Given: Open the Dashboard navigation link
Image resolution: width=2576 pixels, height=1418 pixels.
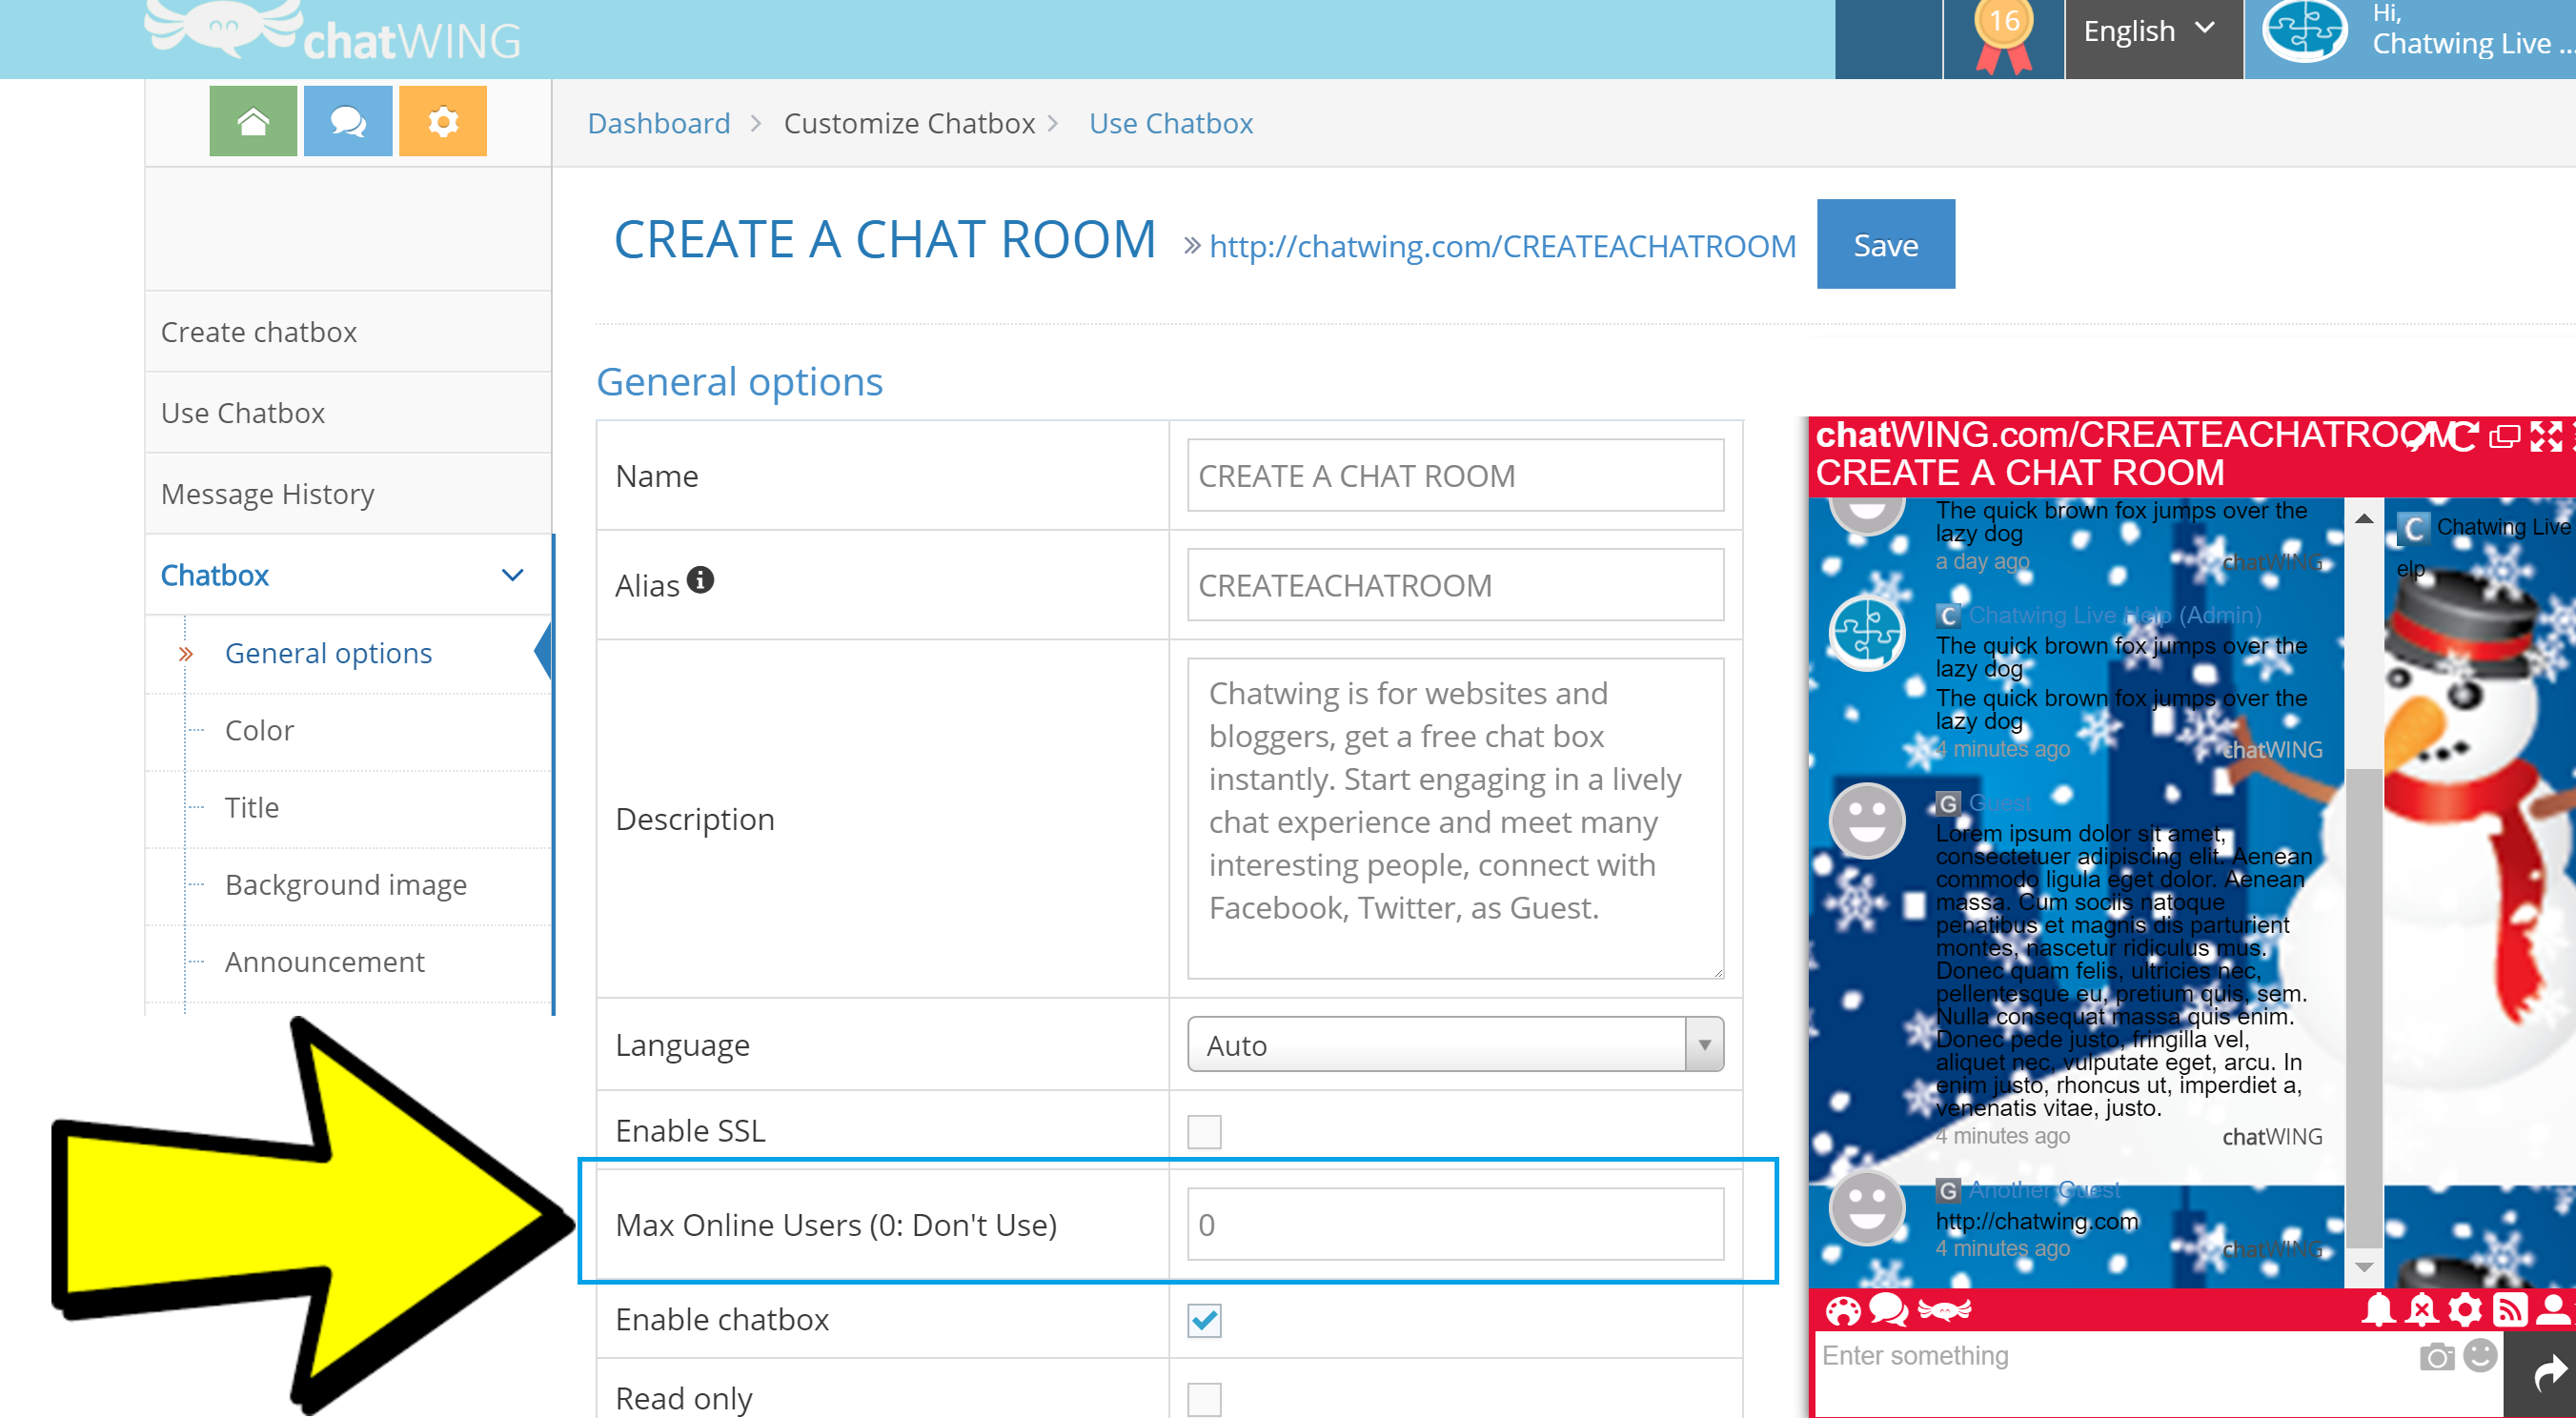Looking at the screenshot, I should coord(659,120).
